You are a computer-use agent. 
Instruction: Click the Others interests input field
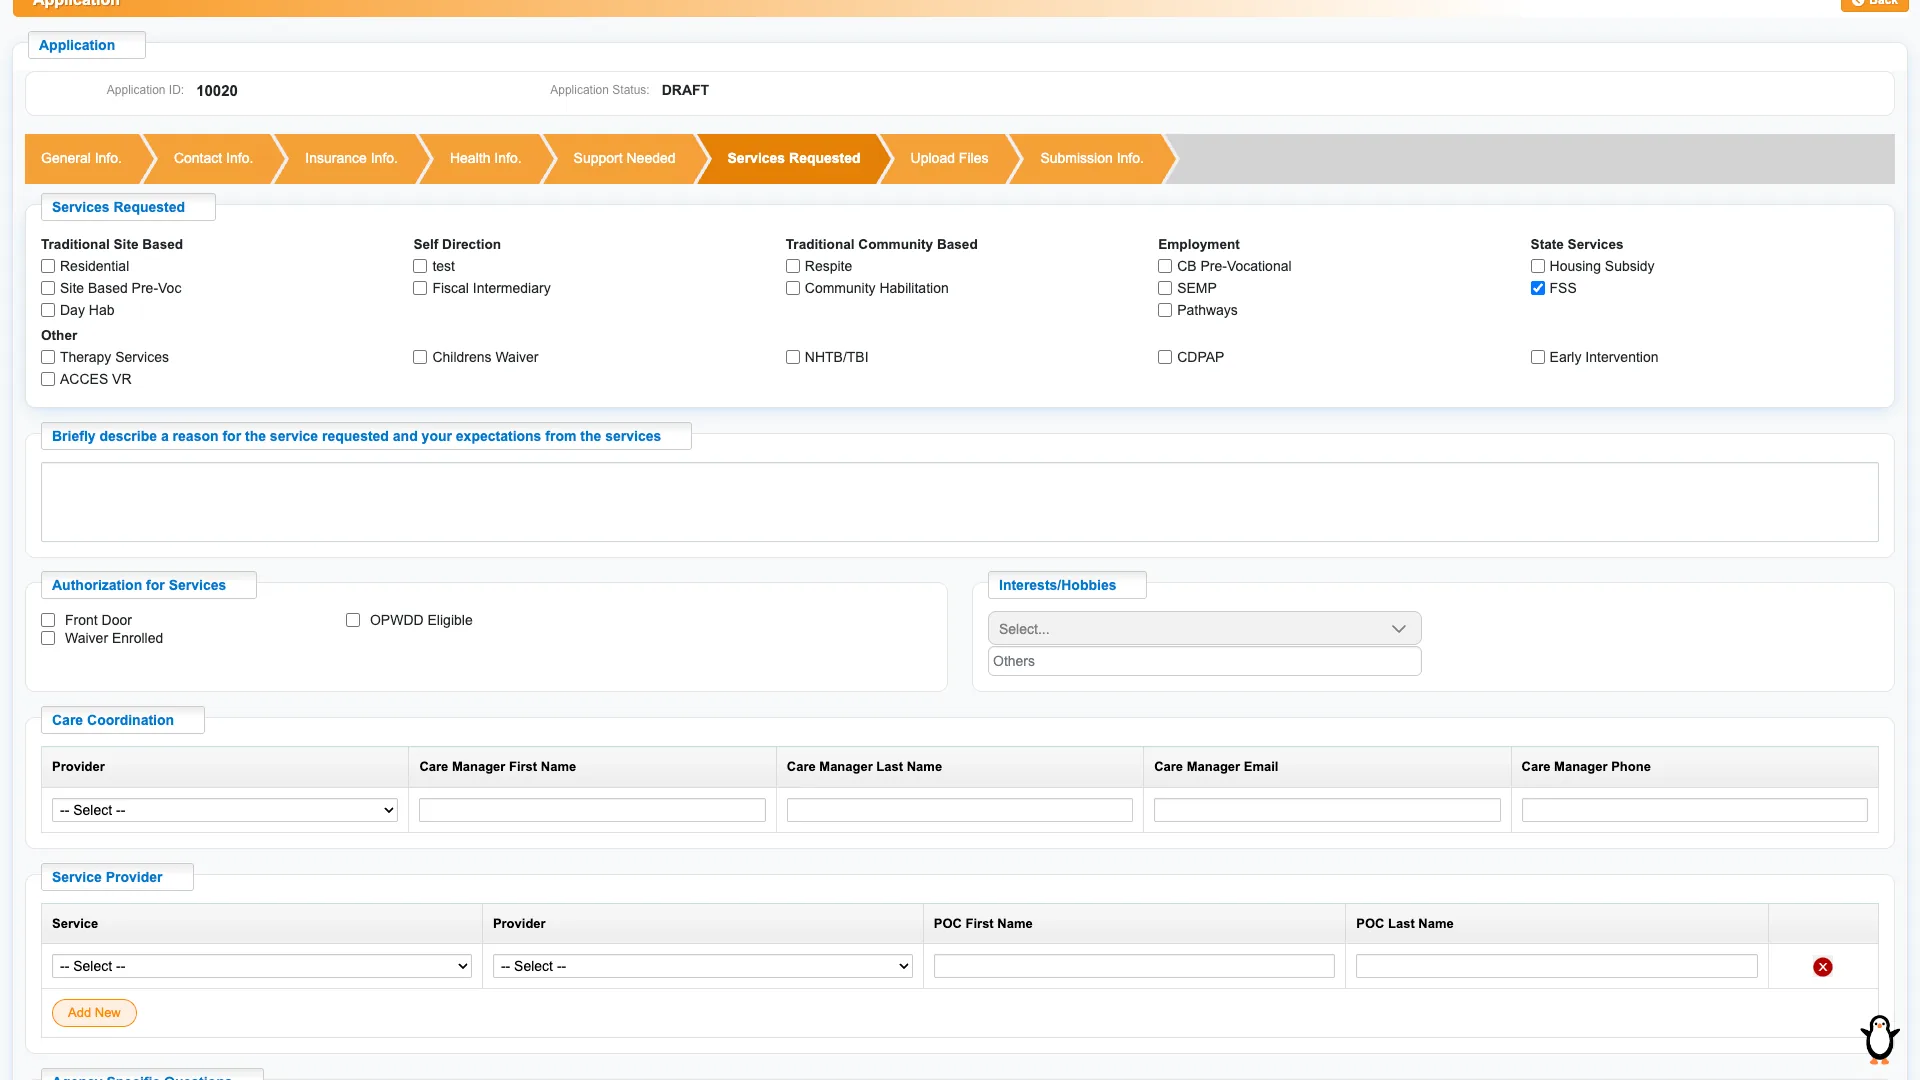(x=1204, y=661)
